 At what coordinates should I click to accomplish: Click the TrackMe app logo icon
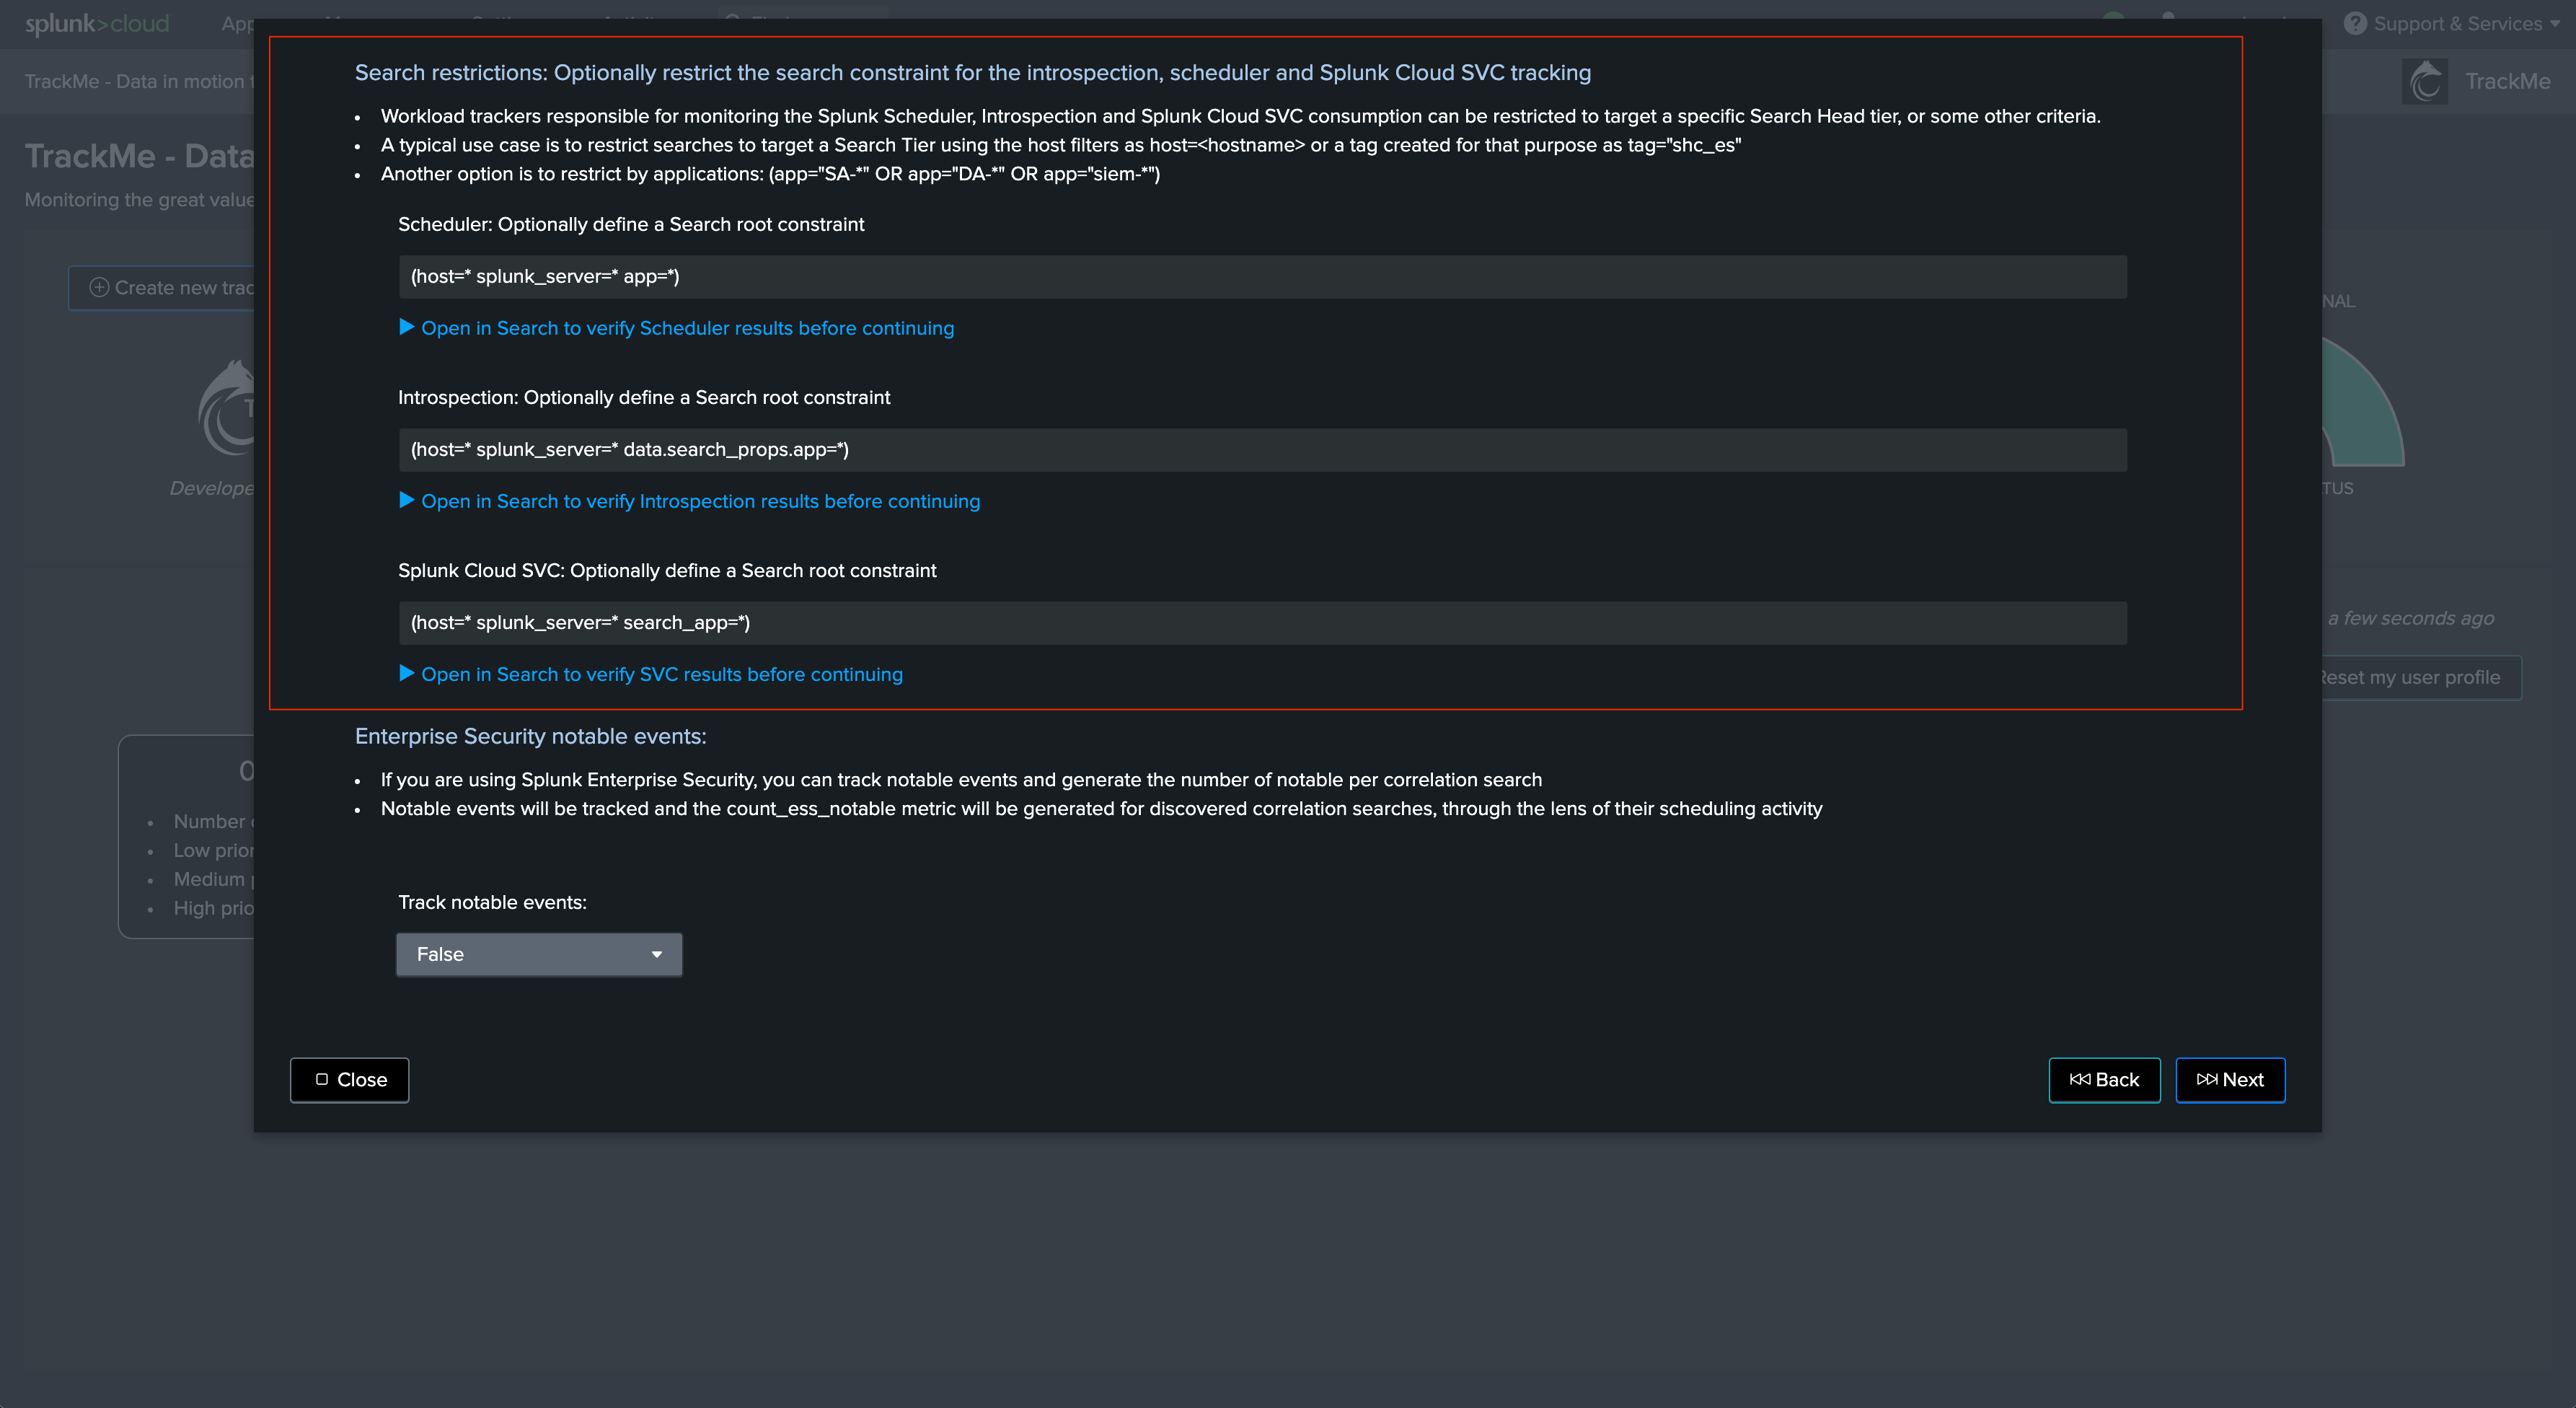click(2425, 82)
